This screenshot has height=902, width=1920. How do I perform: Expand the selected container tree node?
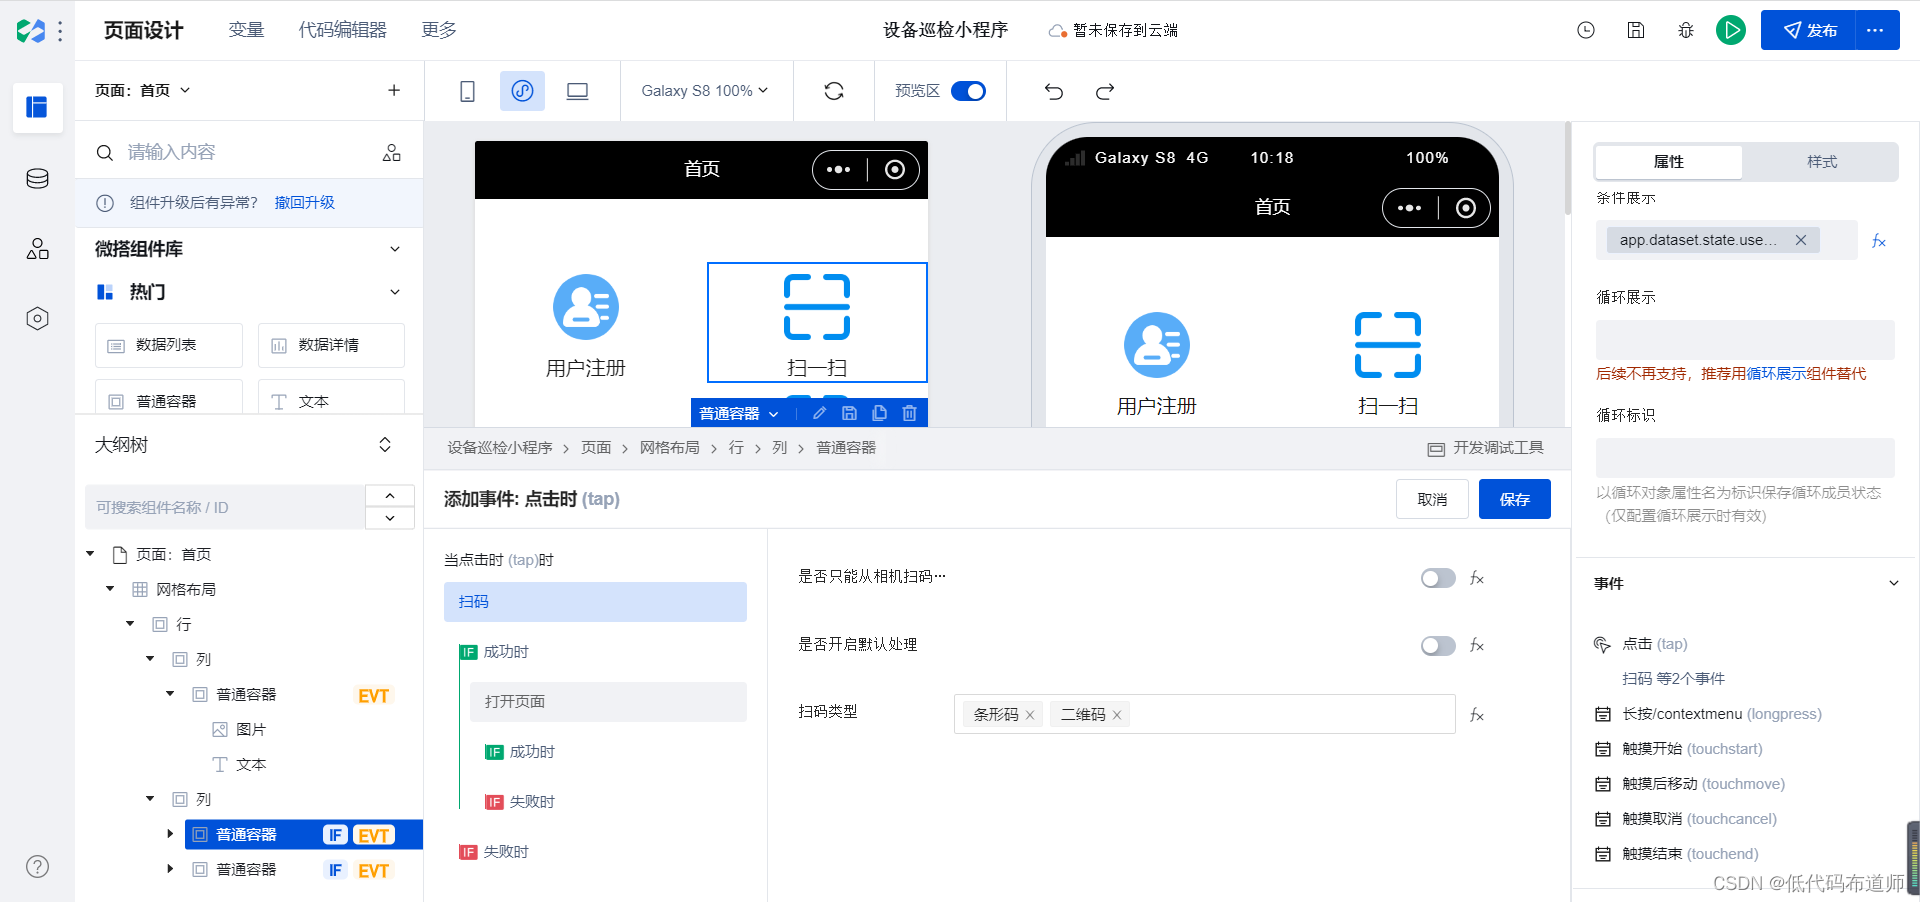[x=170, y=834]
